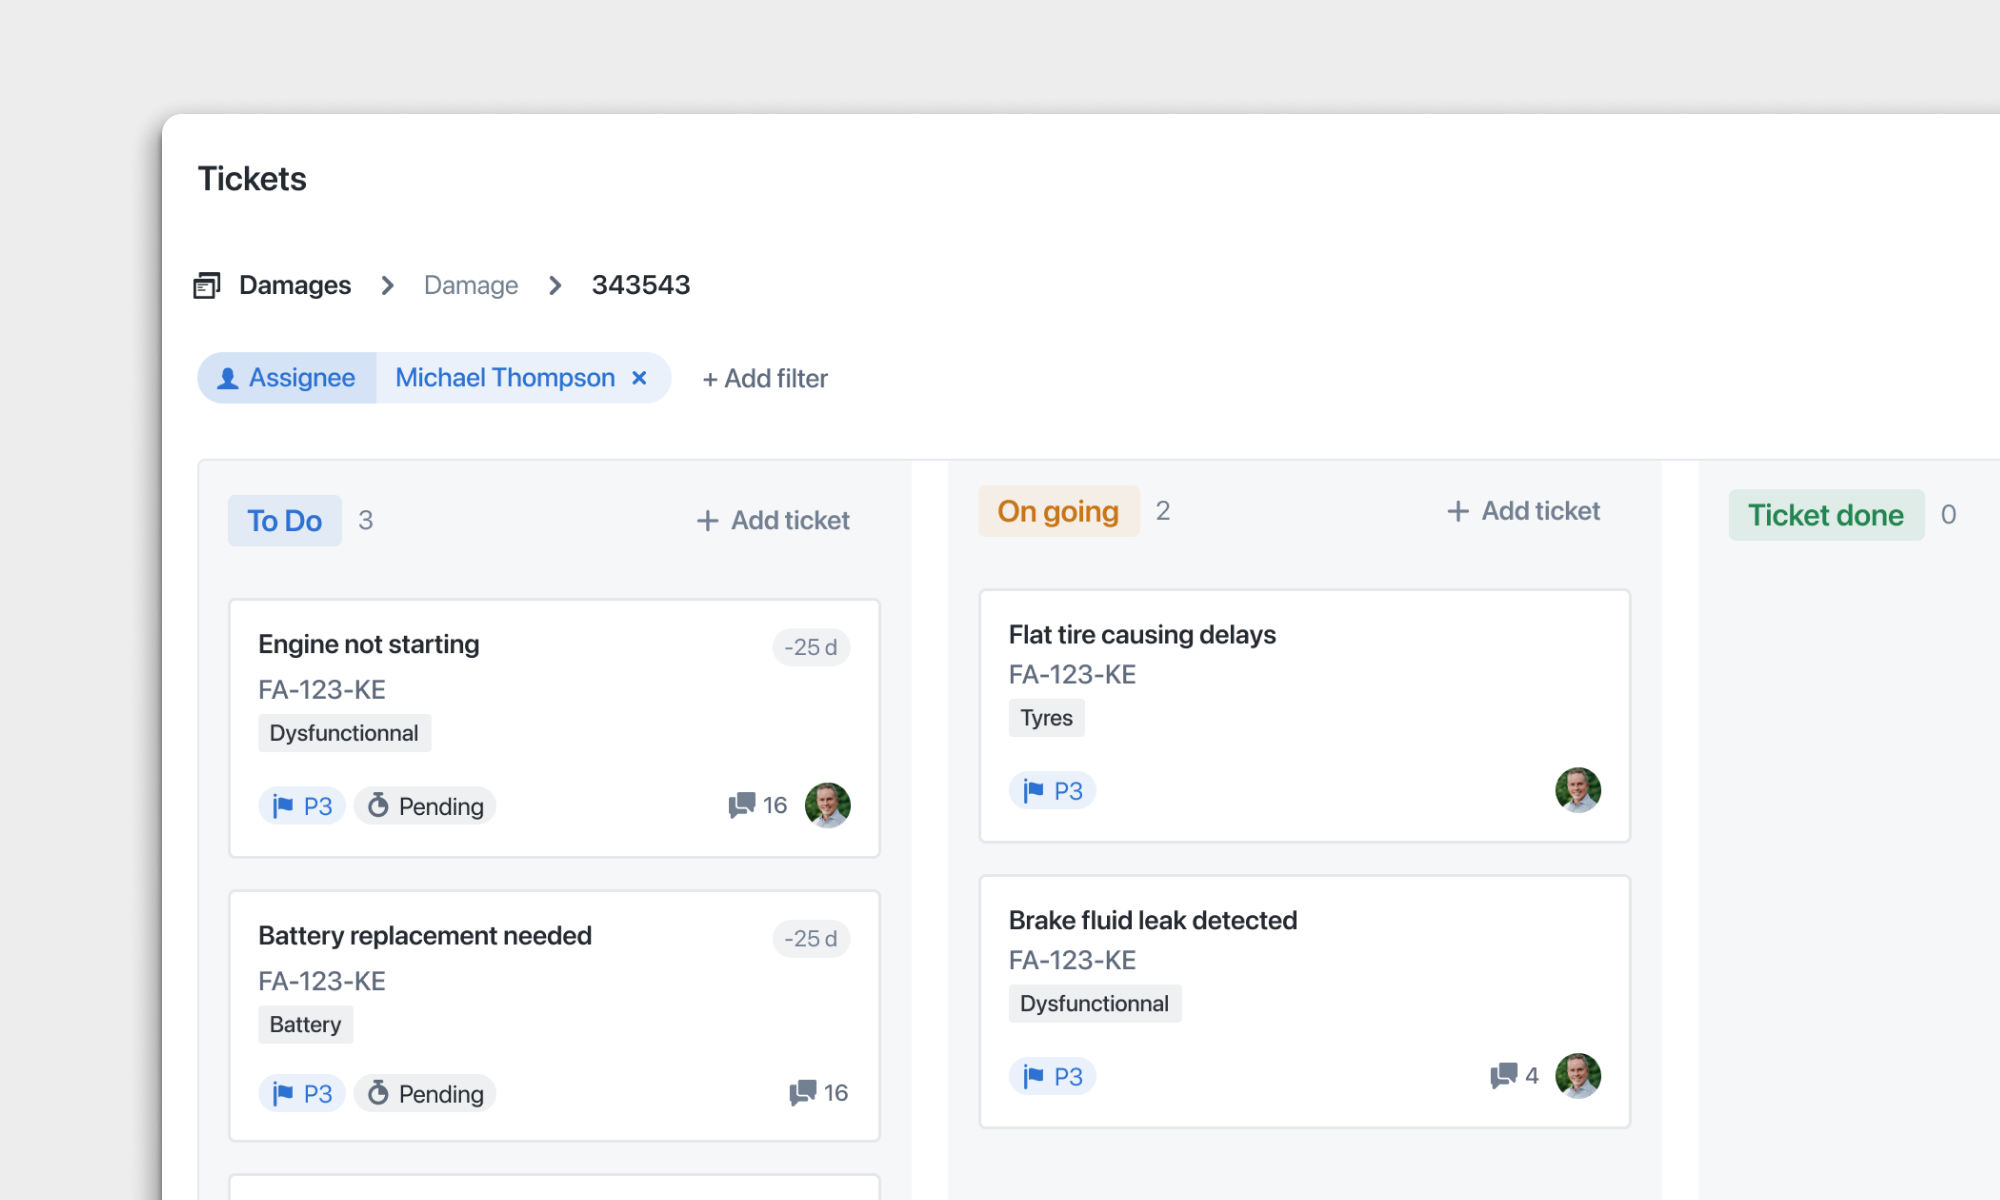Viewport: 2000px width, 1200px height.
Task: Click P3 priority flag on Battery replacement
Action: click(302, 1093)
